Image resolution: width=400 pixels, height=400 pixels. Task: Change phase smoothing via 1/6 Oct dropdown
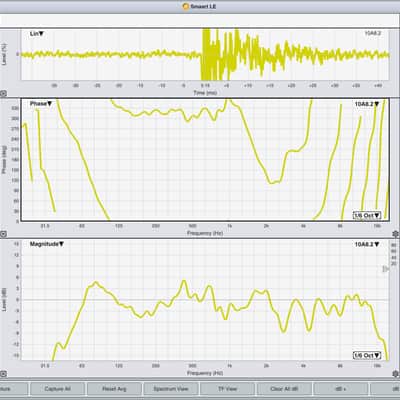pos(367,215)
